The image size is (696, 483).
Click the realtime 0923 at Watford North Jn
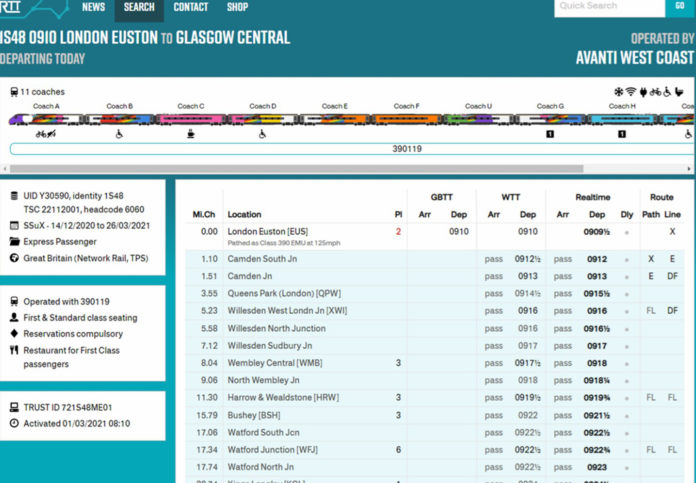coord(597,467)
